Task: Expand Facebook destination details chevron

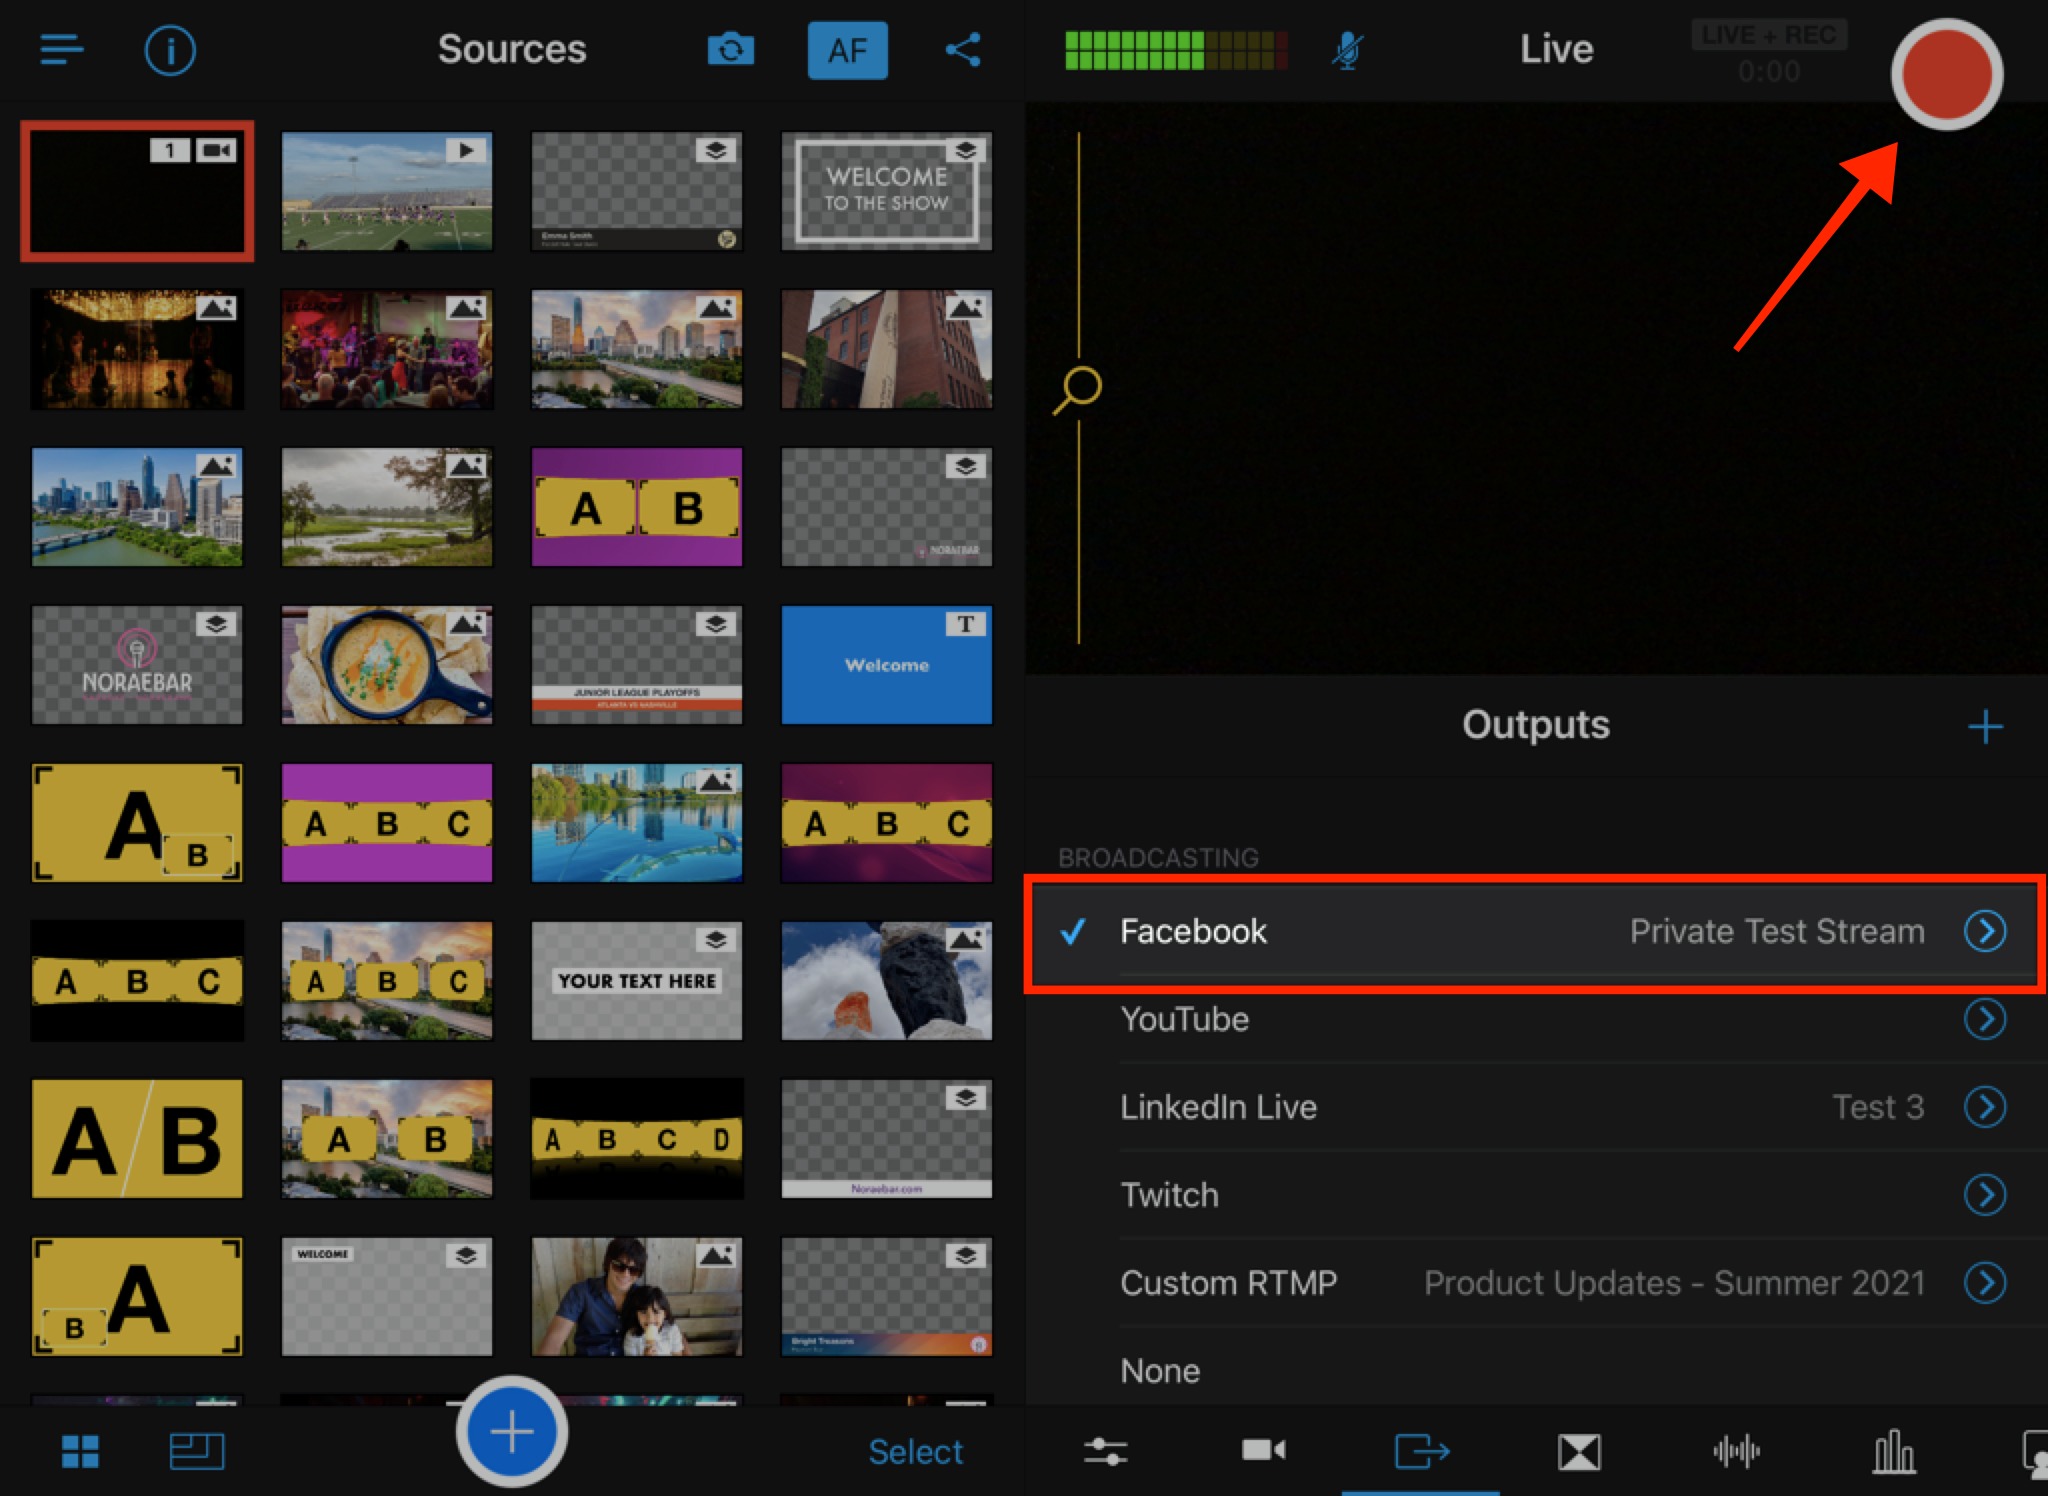Action: point(1984,931)
